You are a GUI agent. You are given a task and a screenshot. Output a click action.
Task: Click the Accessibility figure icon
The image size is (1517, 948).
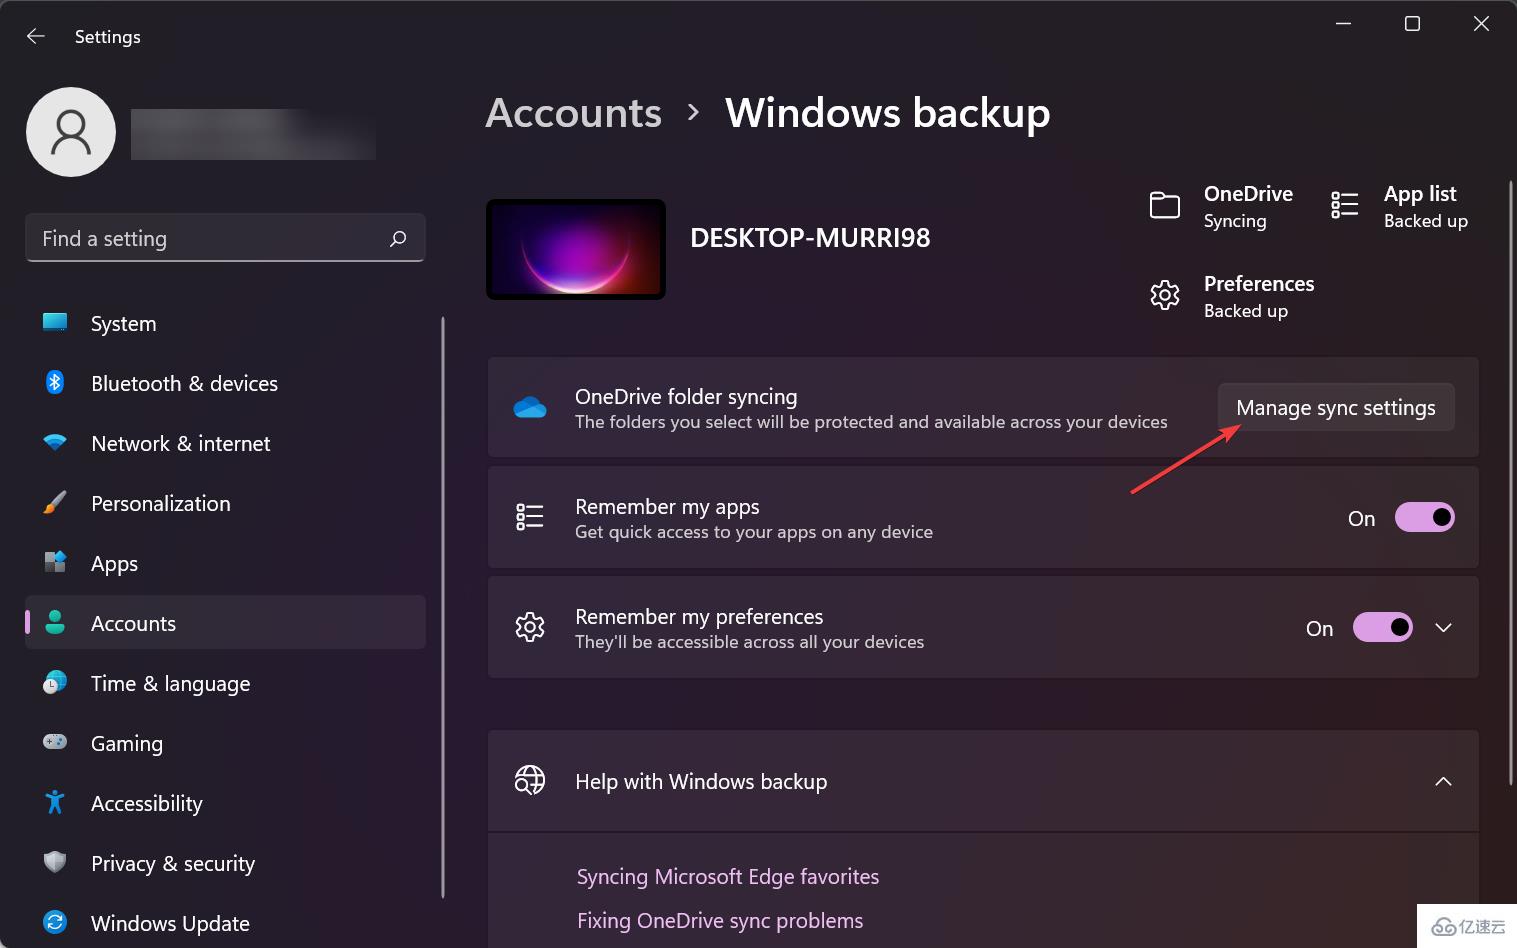pyautogui.click(x=55, y=802)
